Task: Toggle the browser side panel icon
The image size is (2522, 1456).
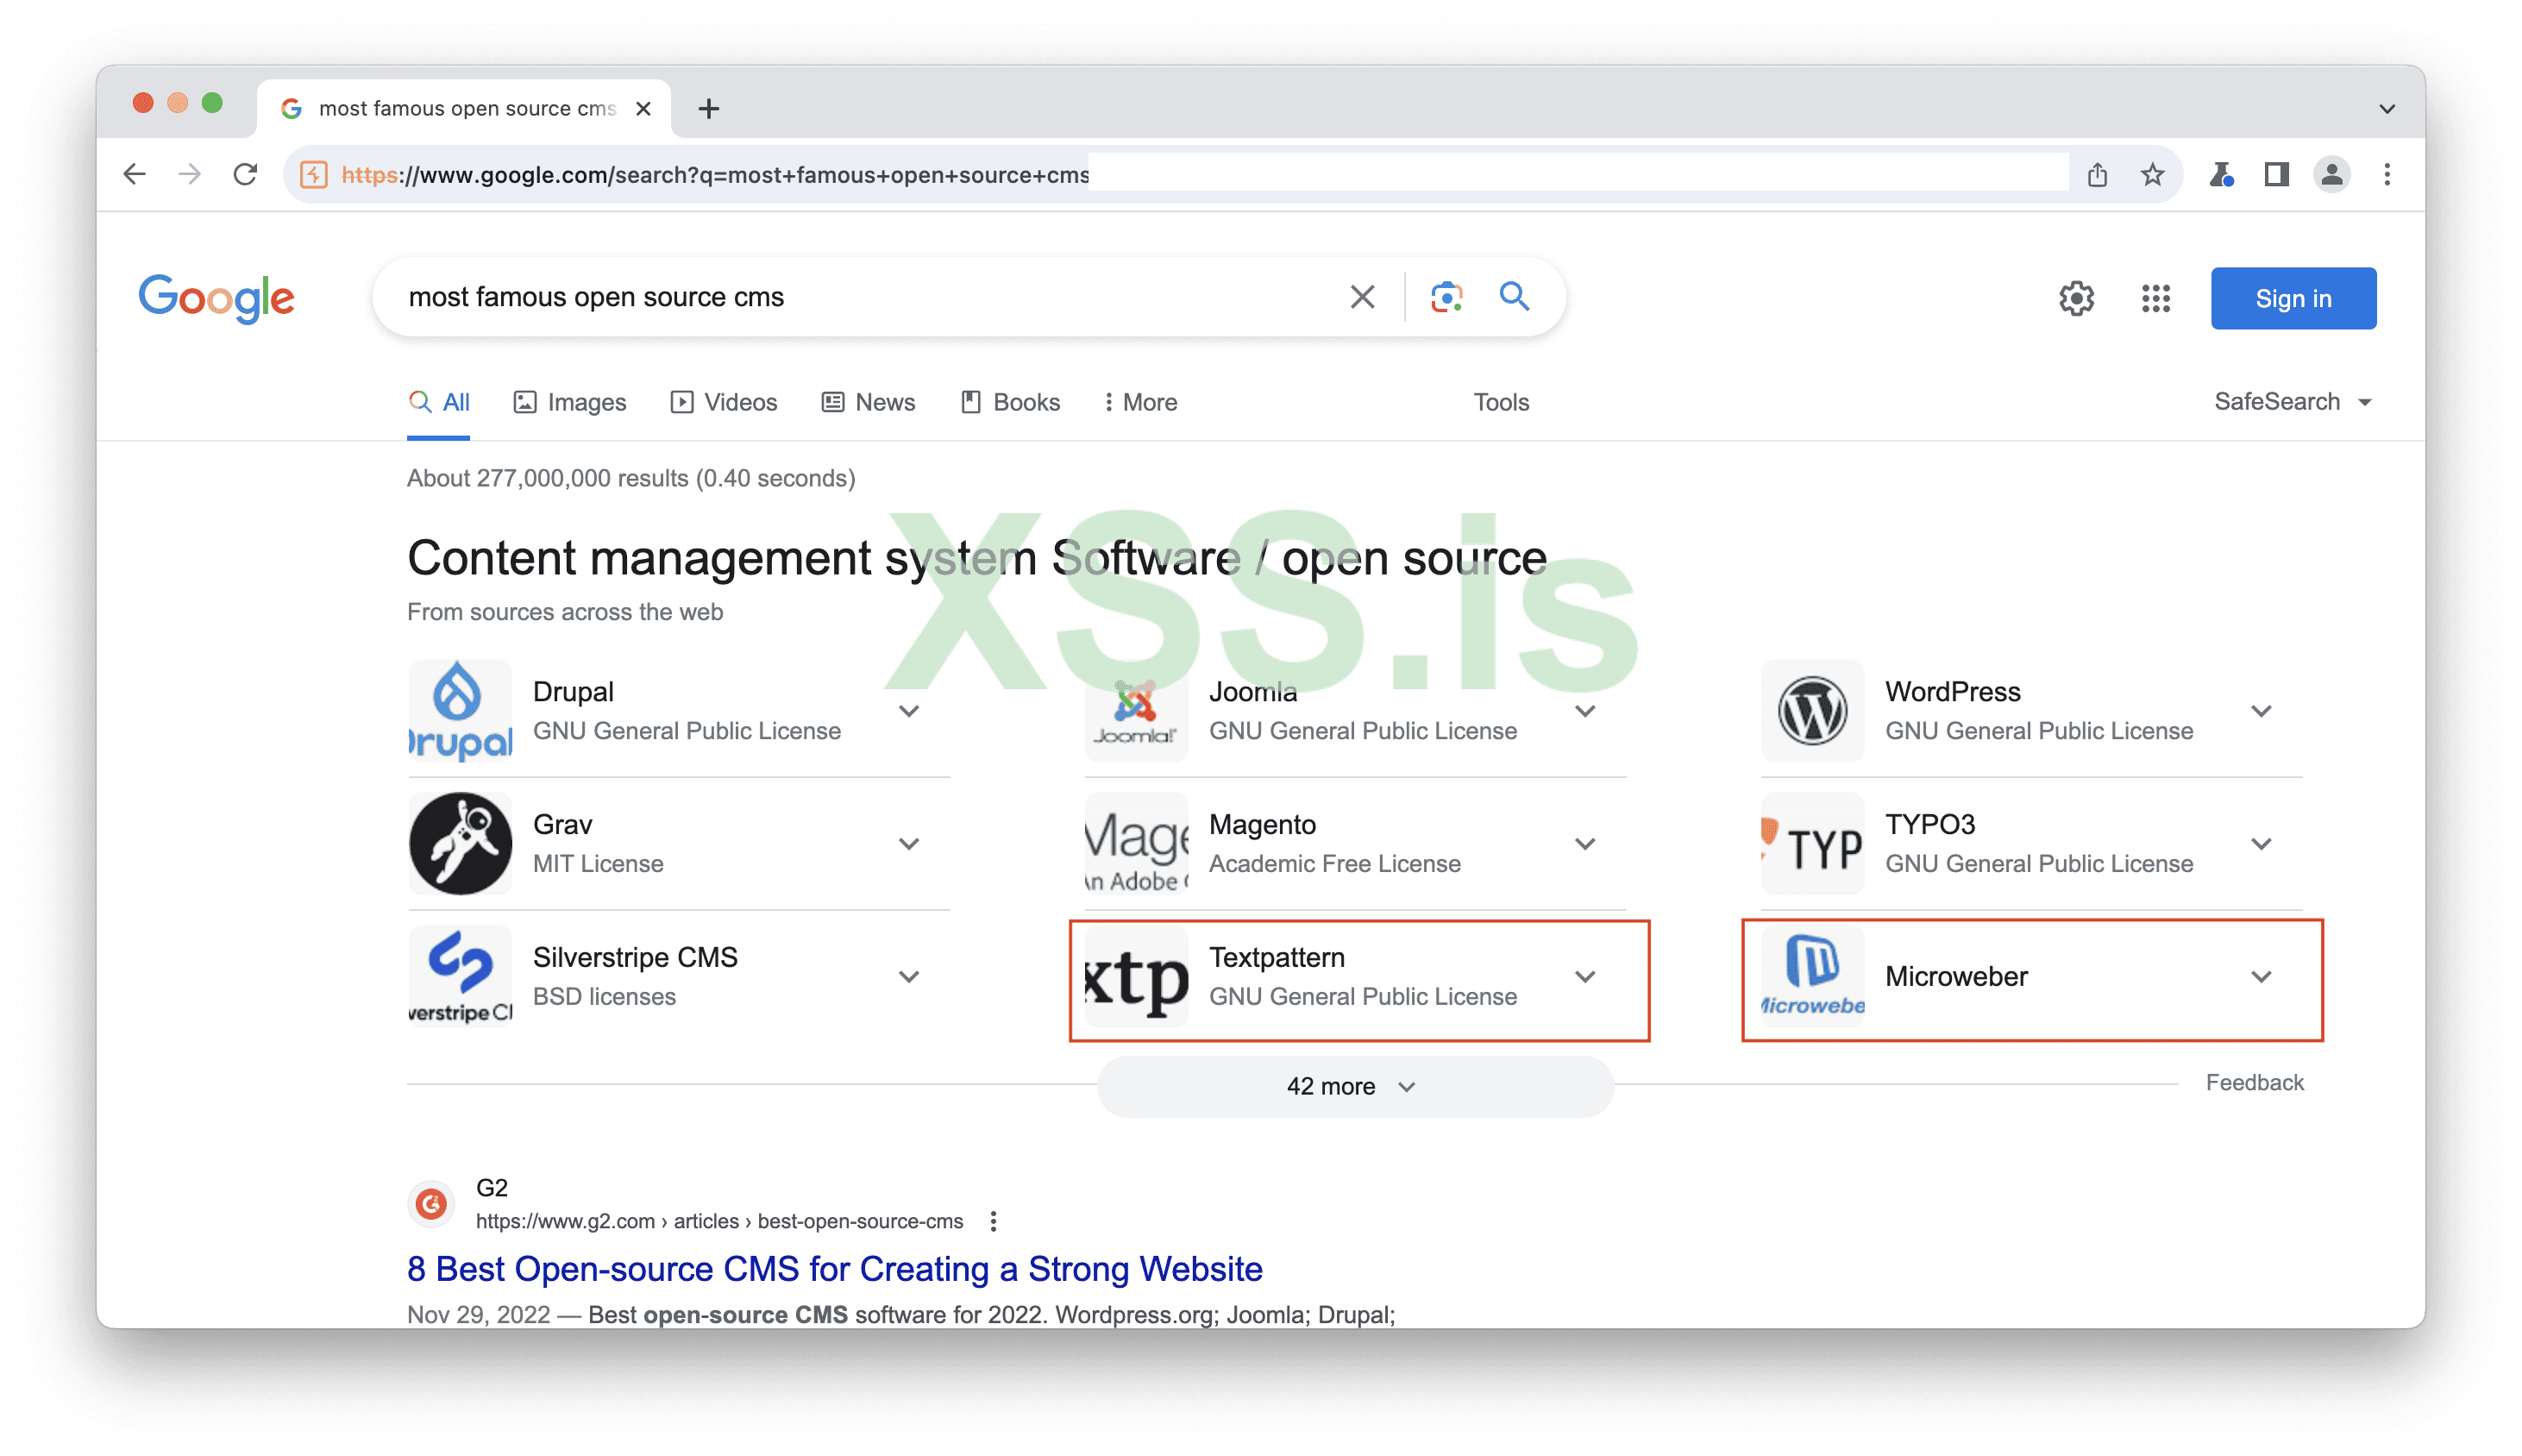Action: click(2276, 175)
